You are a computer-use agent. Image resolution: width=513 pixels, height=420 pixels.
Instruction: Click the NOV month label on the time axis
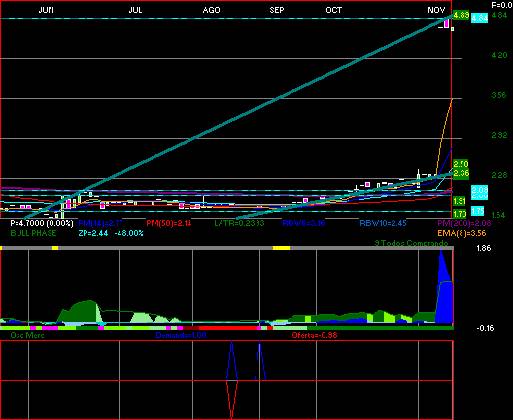pos(436,10)
